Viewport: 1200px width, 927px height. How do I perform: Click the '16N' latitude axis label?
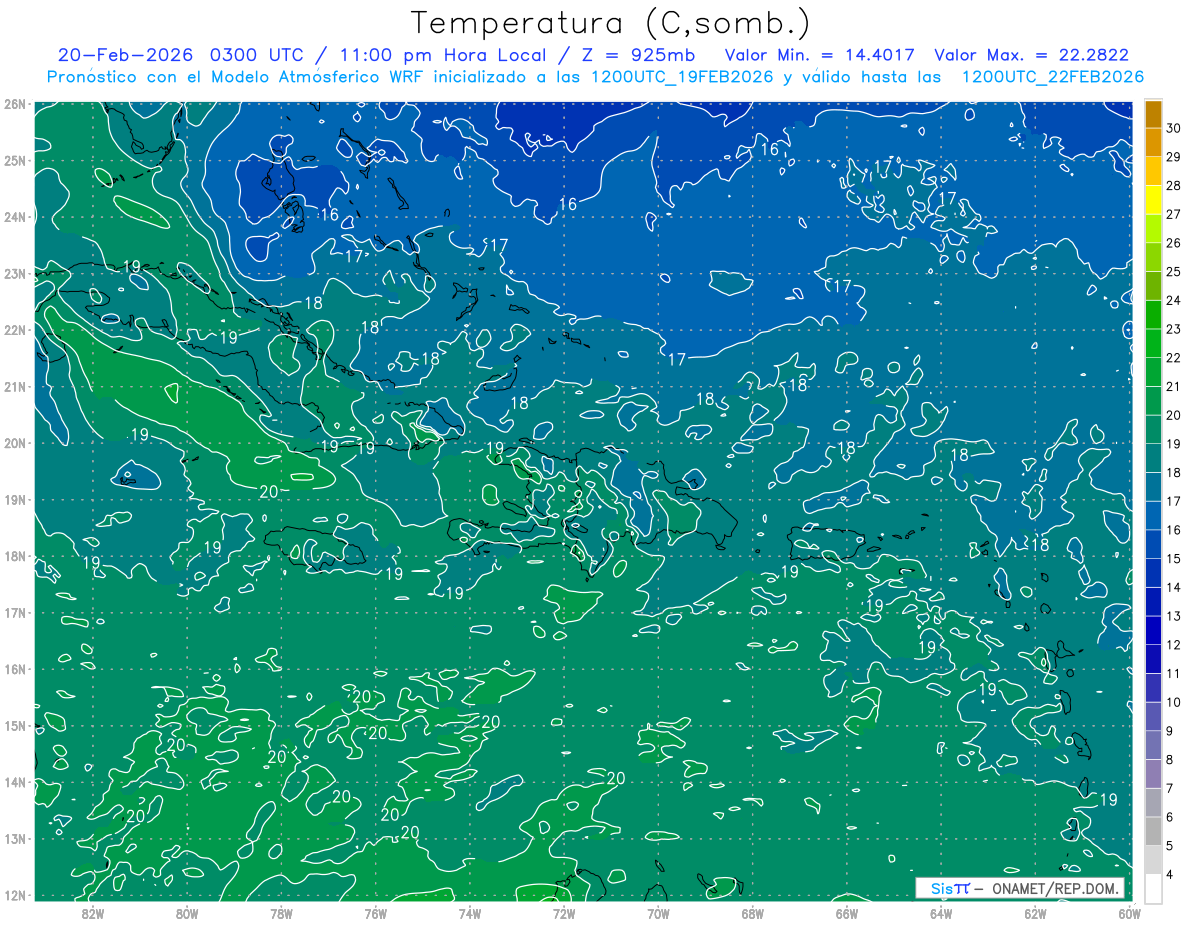tap(14, 669)
